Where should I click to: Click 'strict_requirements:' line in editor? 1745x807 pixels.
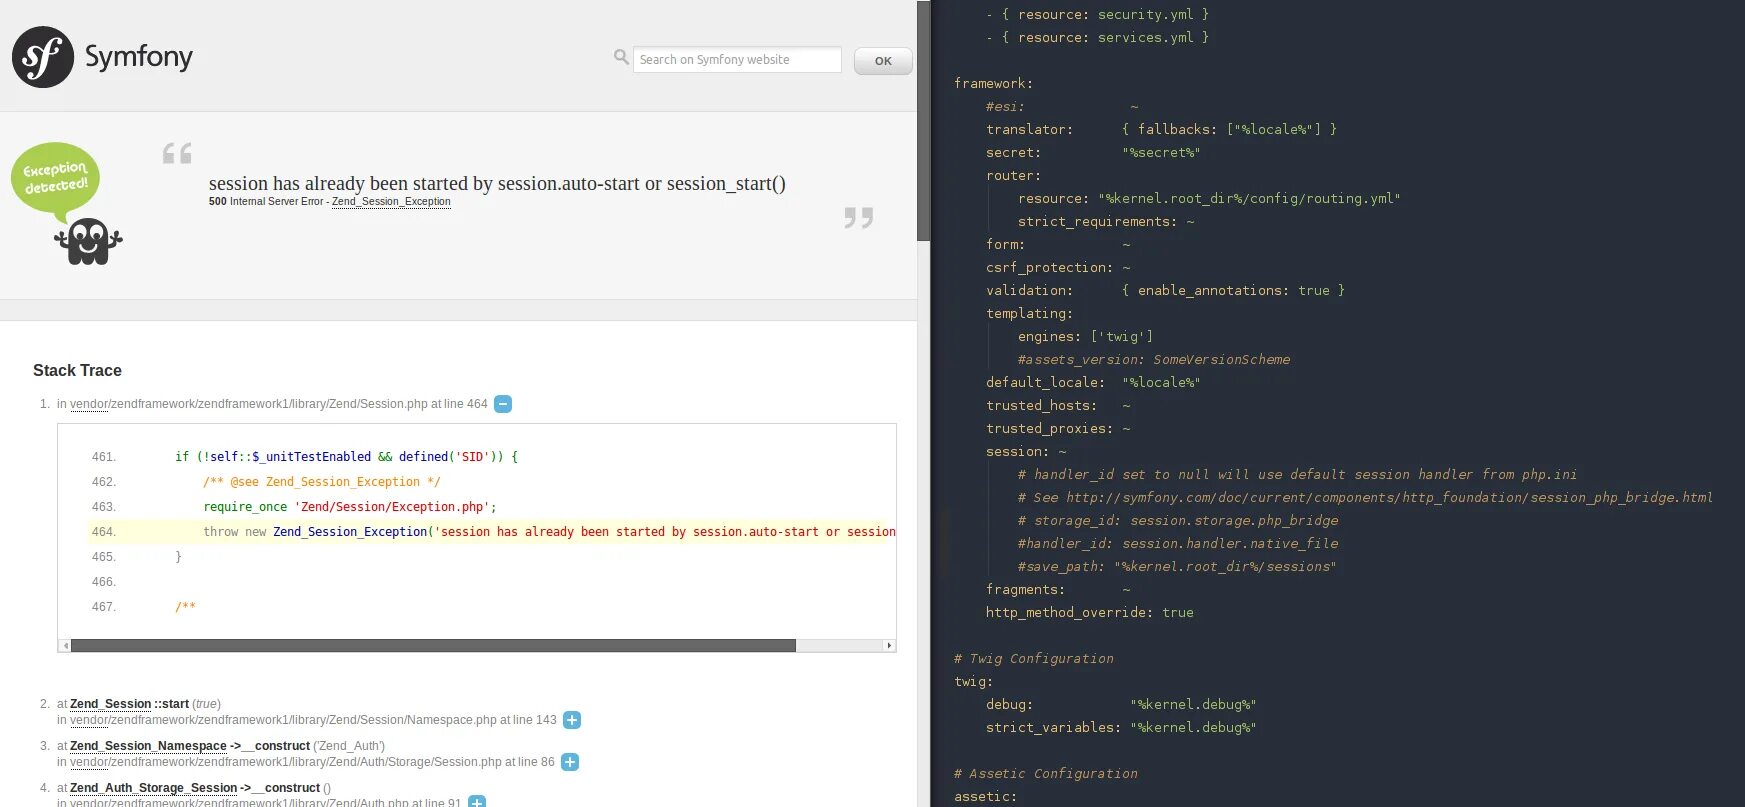tap(1106, 222)
